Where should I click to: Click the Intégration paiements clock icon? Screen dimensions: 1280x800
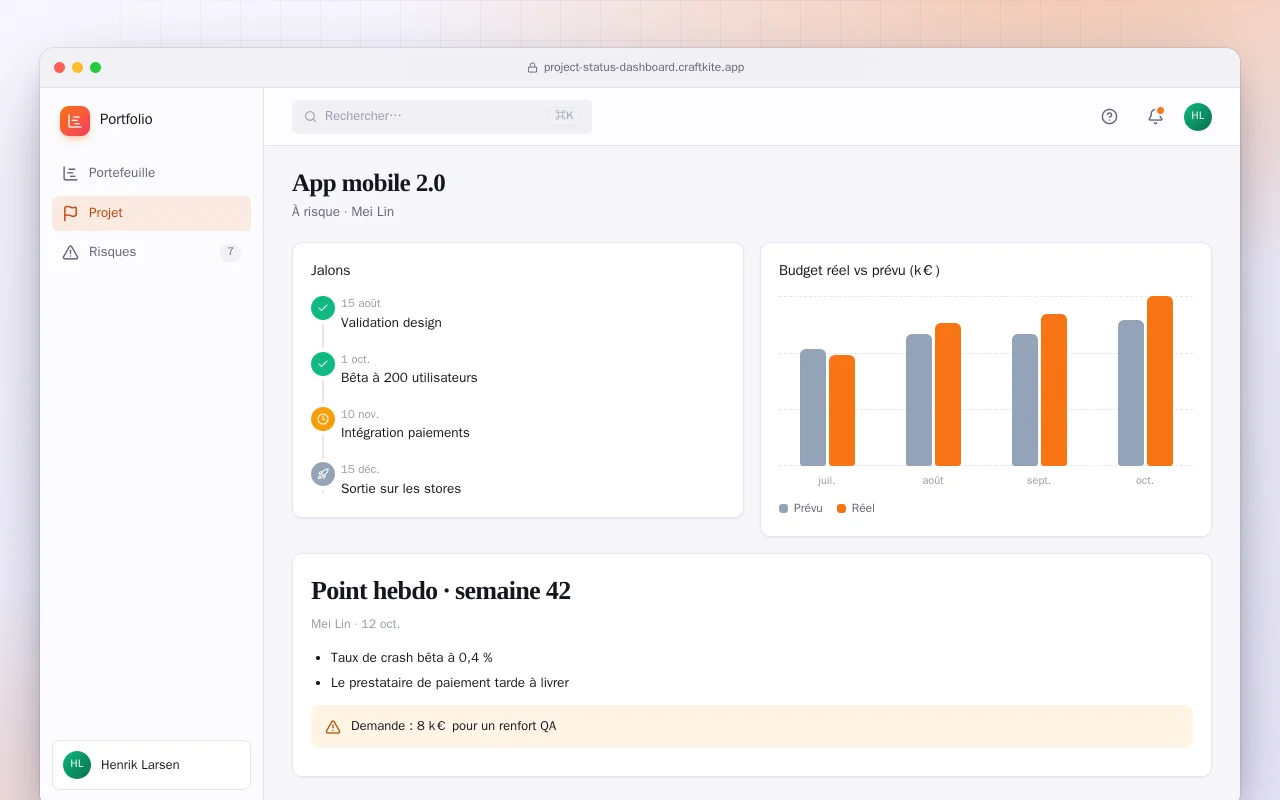point(323,419)
